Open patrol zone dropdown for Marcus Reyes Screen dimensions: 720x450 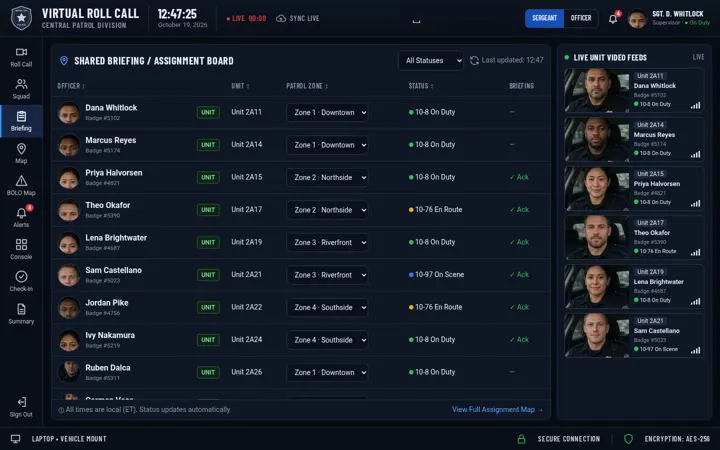click(x=327, y=145)
